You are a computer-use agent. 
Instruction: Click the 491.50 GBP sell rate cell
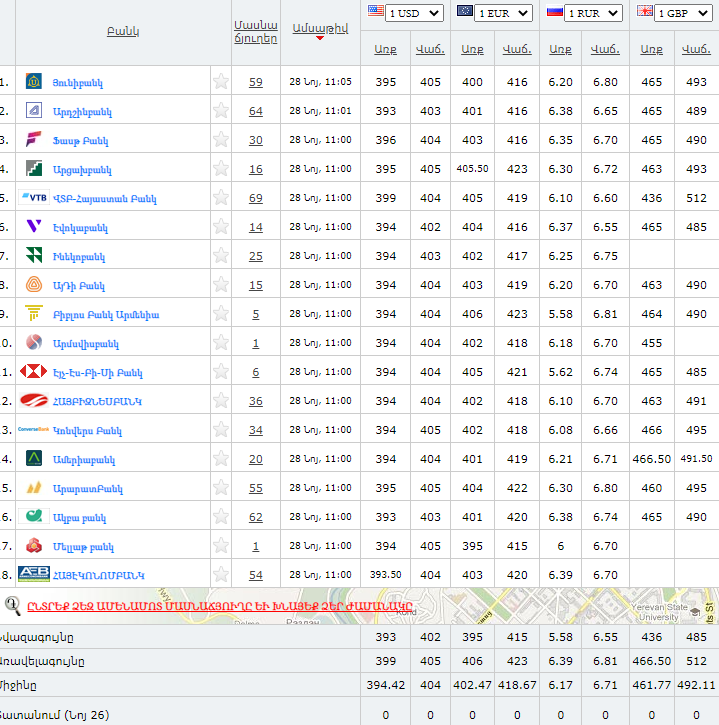696,459
